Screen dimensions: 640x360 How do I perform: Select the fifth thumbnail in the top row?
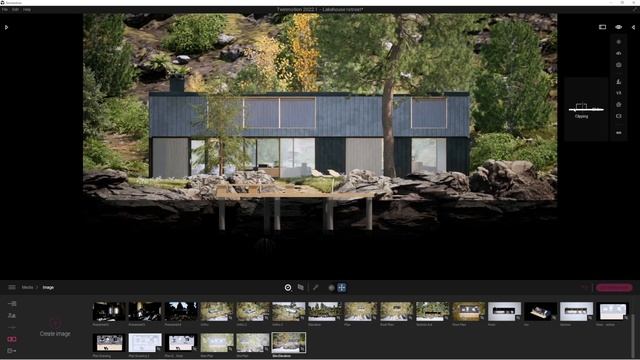click(253, 311)
